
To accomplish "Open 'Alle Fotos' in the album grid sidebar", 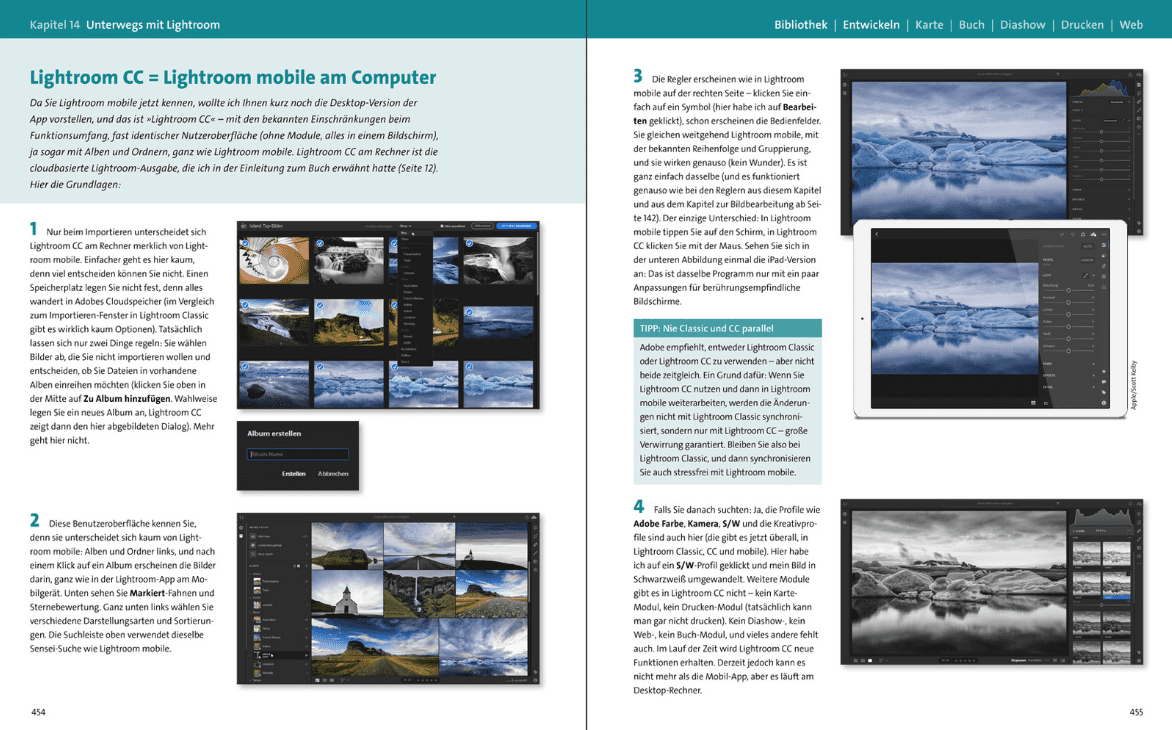I will point(278,536).
